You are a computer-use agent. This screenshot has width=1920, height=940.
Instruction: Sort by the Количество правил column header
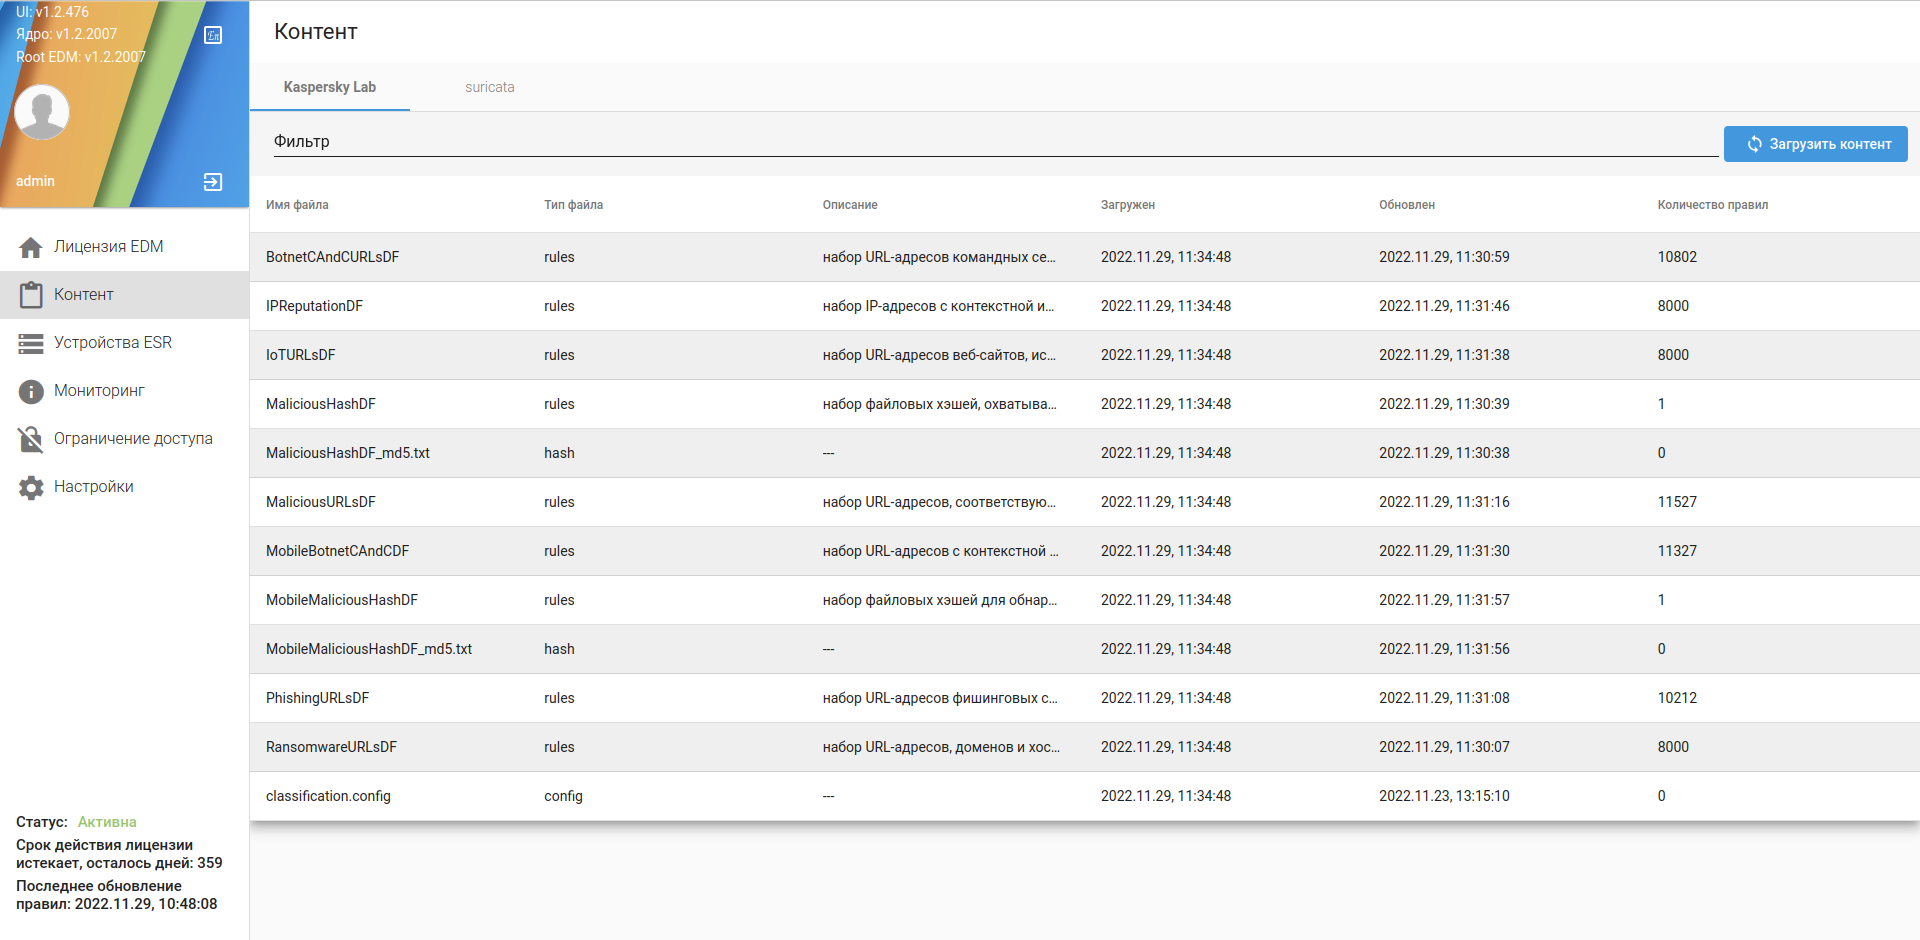1712,205
